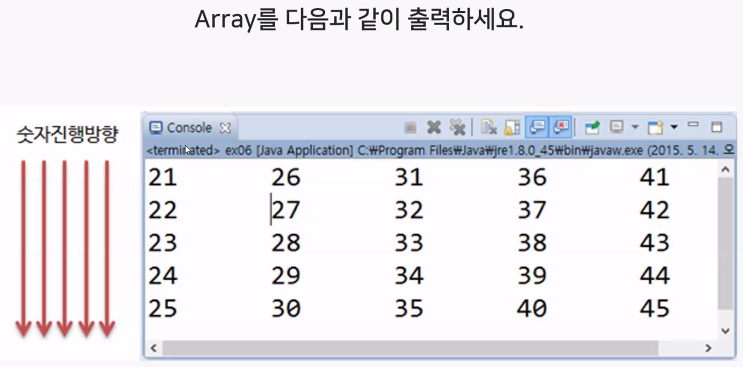Click the horizontal scrollbar left arrow
The image size is (743, 367).
tap(153, 349)
